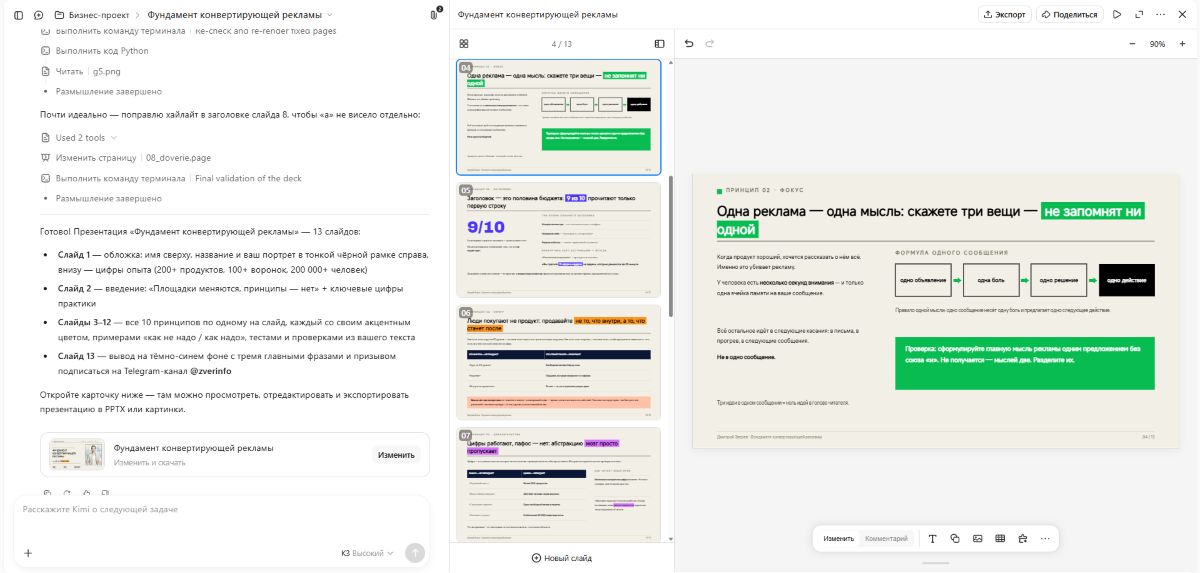The height and width of the screenshot is (573, 1200).
Task: Select the black одно действие box
Action: click(x=1126, y=280)
